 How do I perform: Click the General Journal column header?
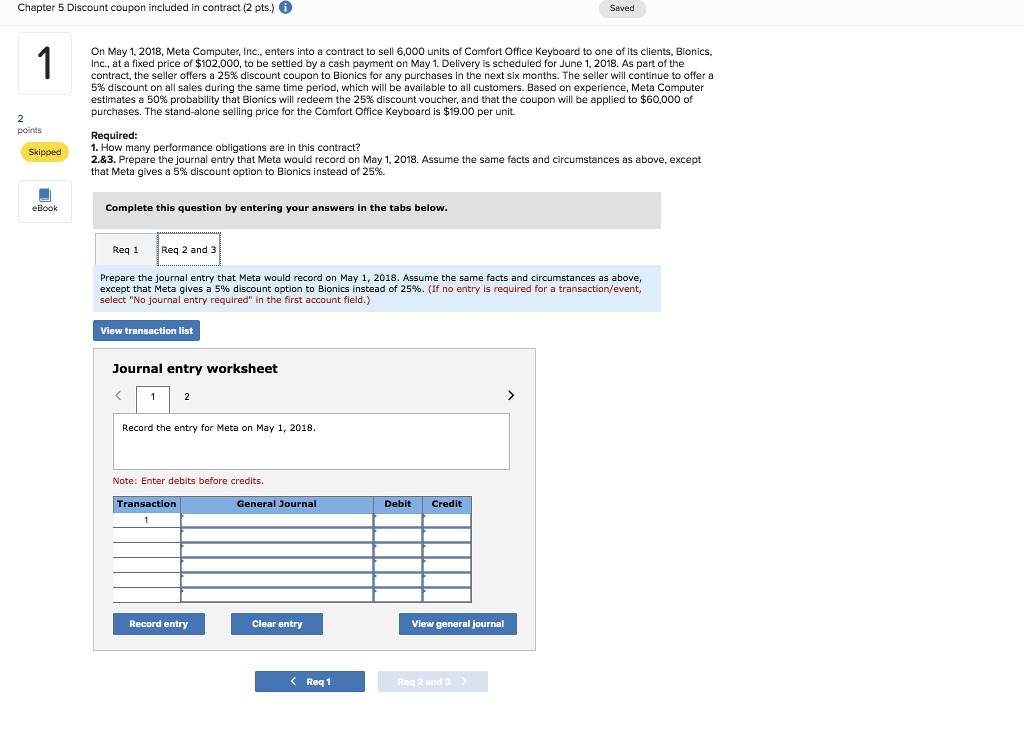277,504
